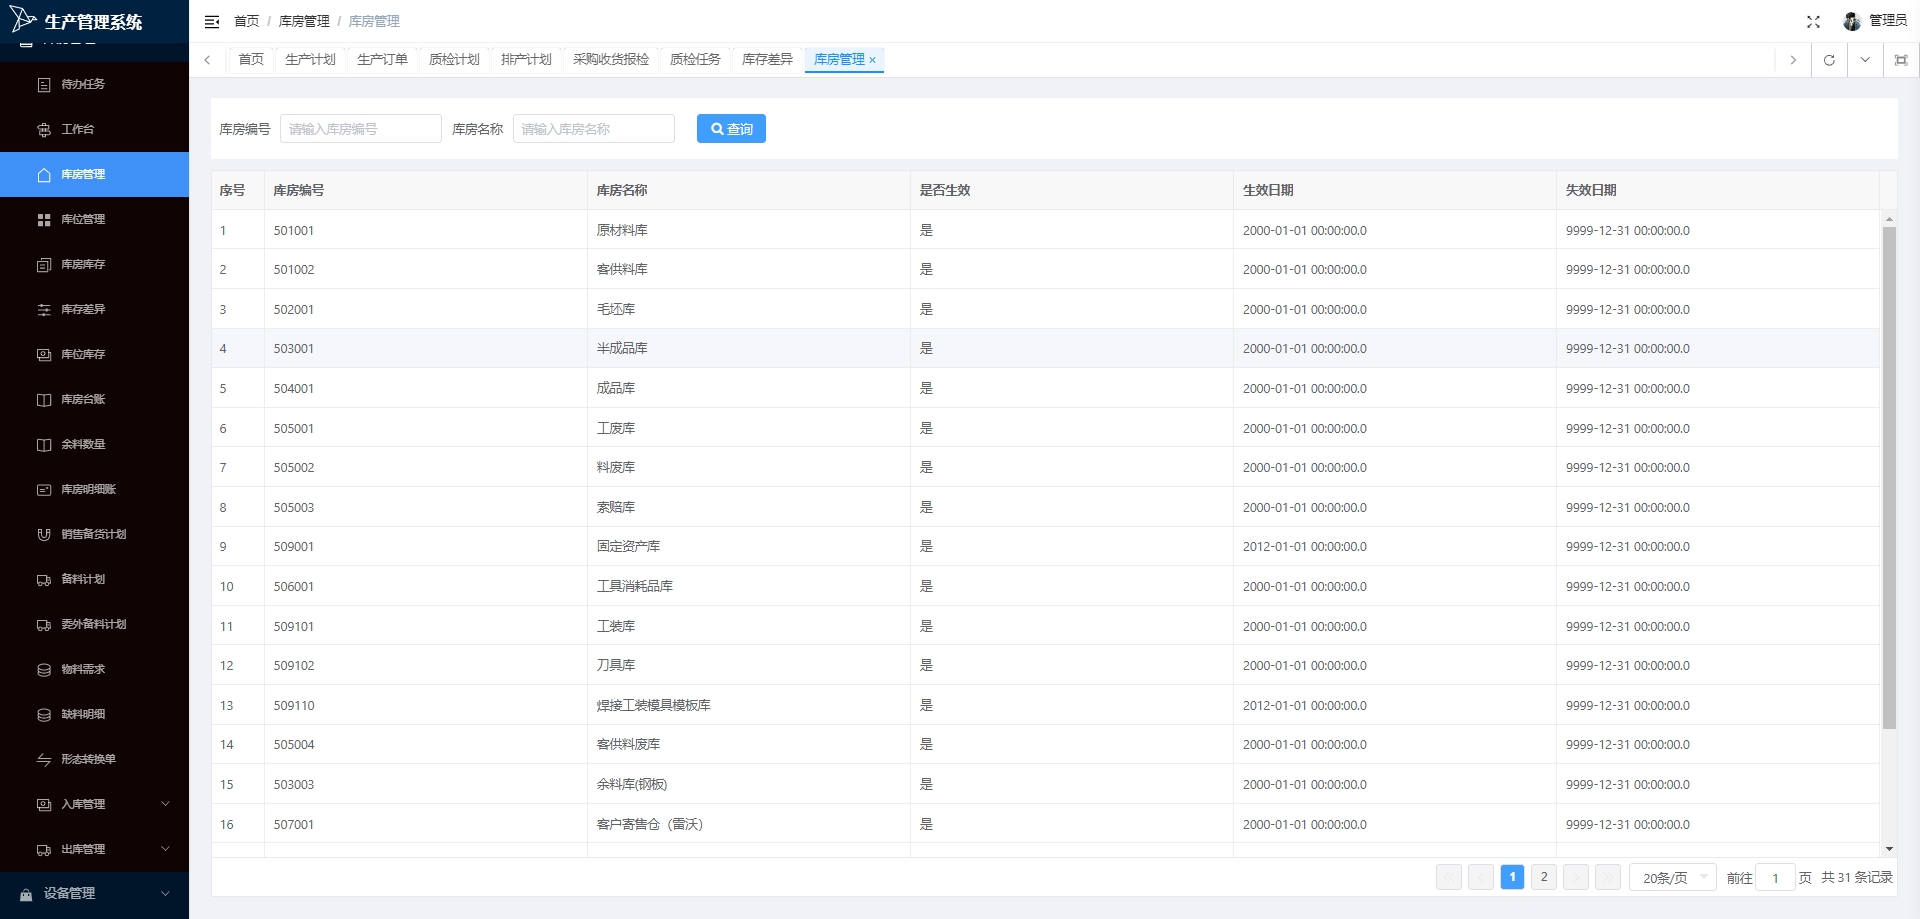The image size is (1920, 919).
Task: Click next page arrow in pagination
Action: point(1576,877)
